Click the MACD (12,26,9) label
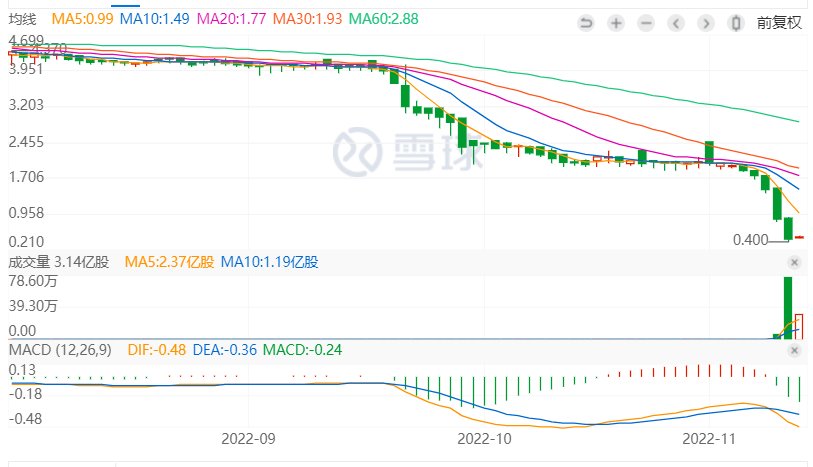The image size is (813, 467). point(60,350)
